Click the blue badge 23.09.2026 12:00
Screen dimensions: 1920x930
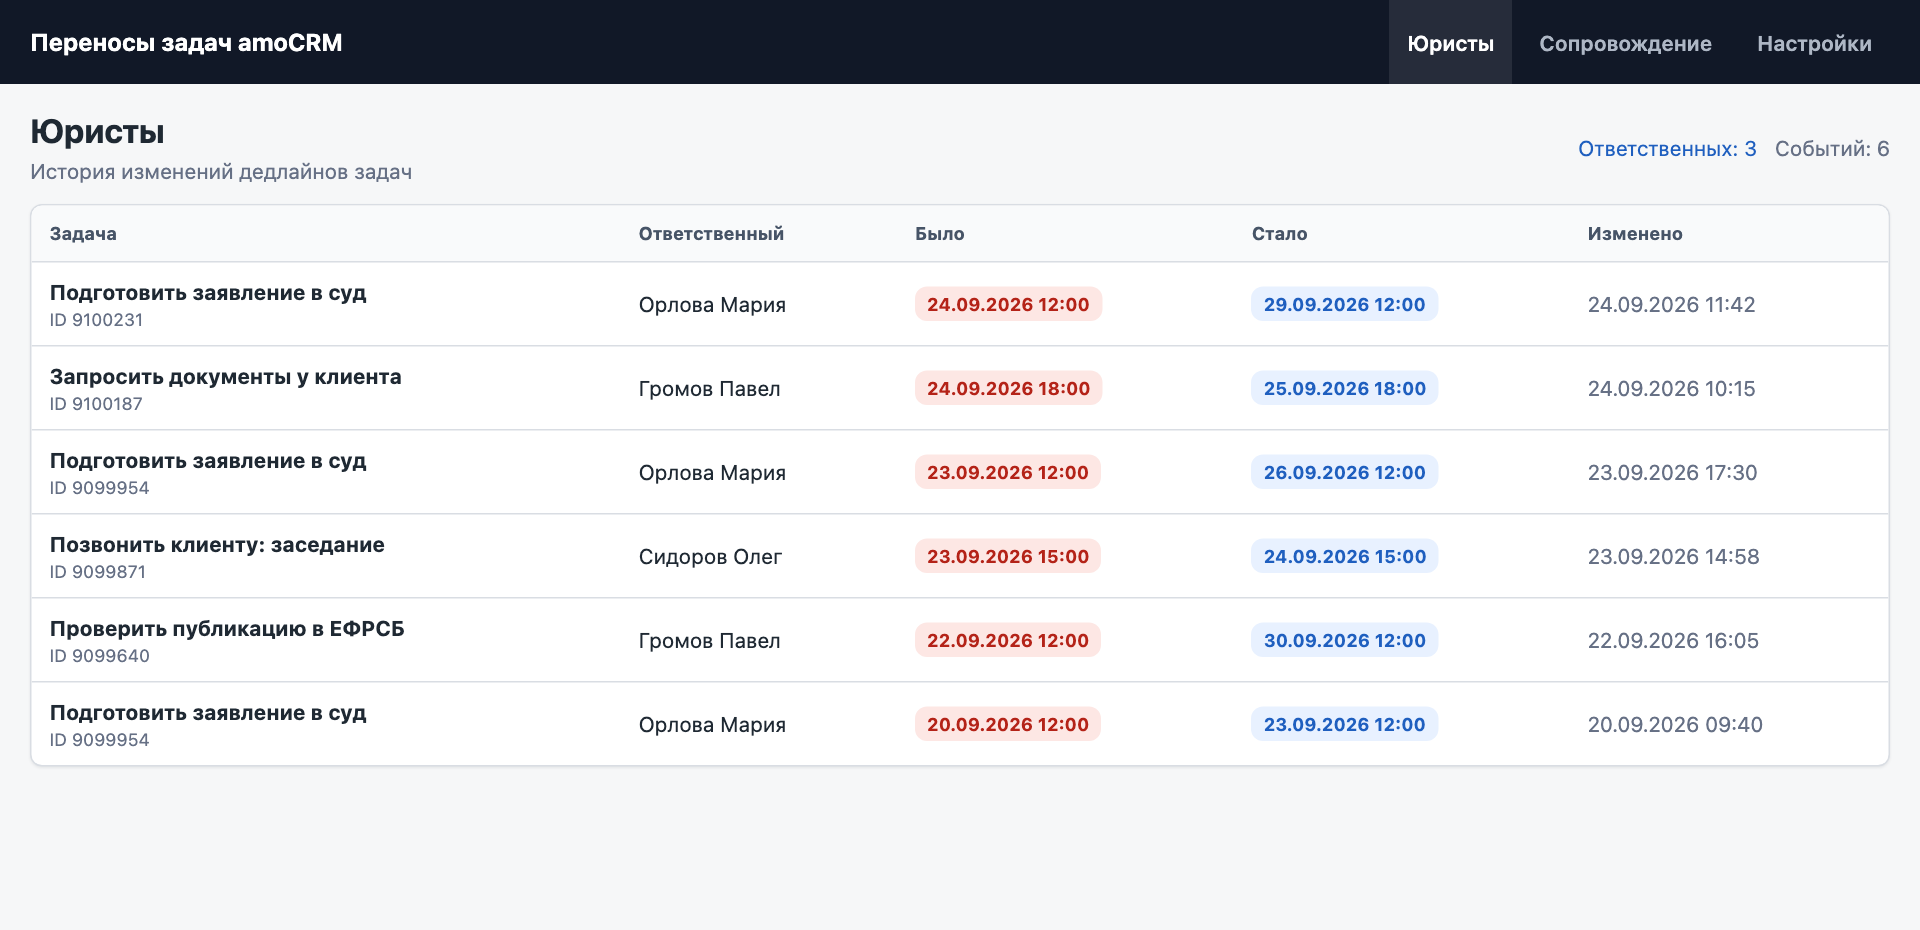tap(1345, 725)
